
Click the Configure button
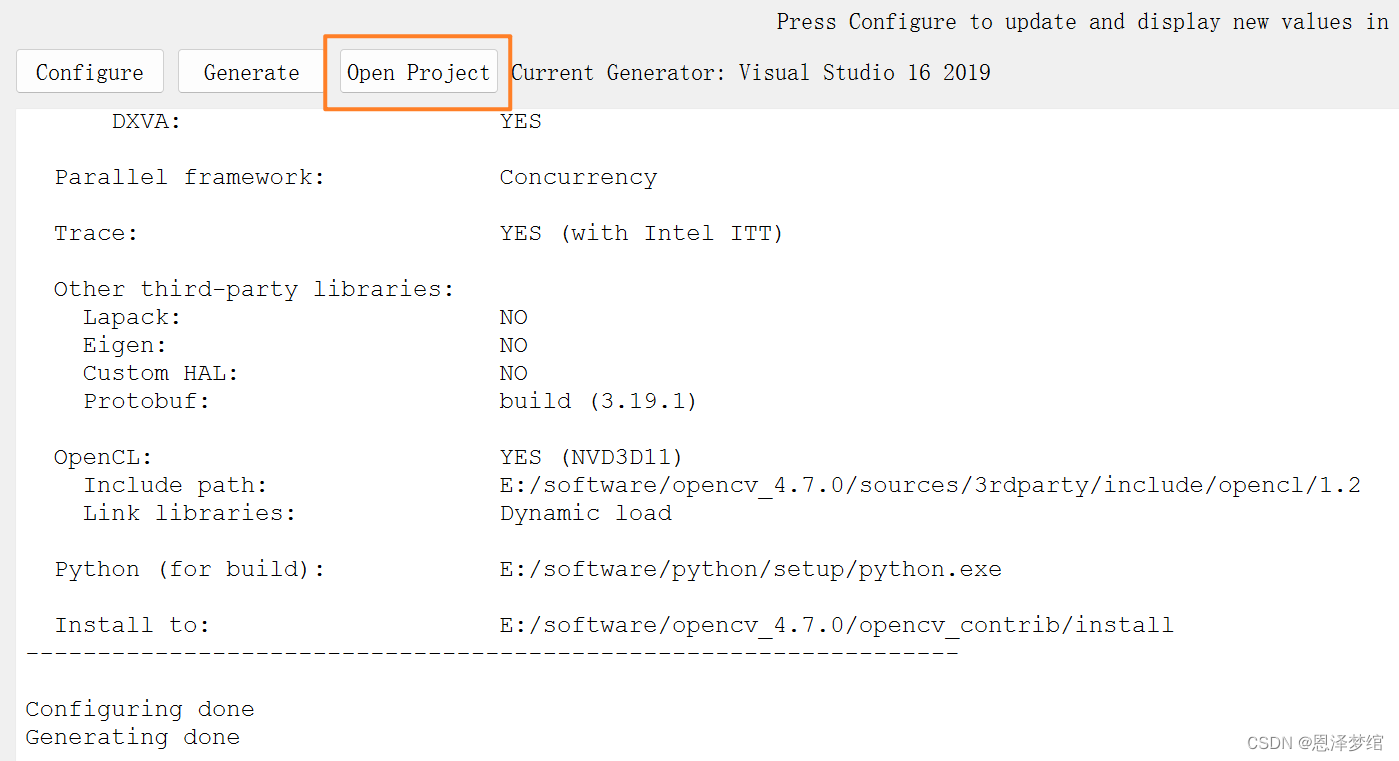click(x=89, y=71)
